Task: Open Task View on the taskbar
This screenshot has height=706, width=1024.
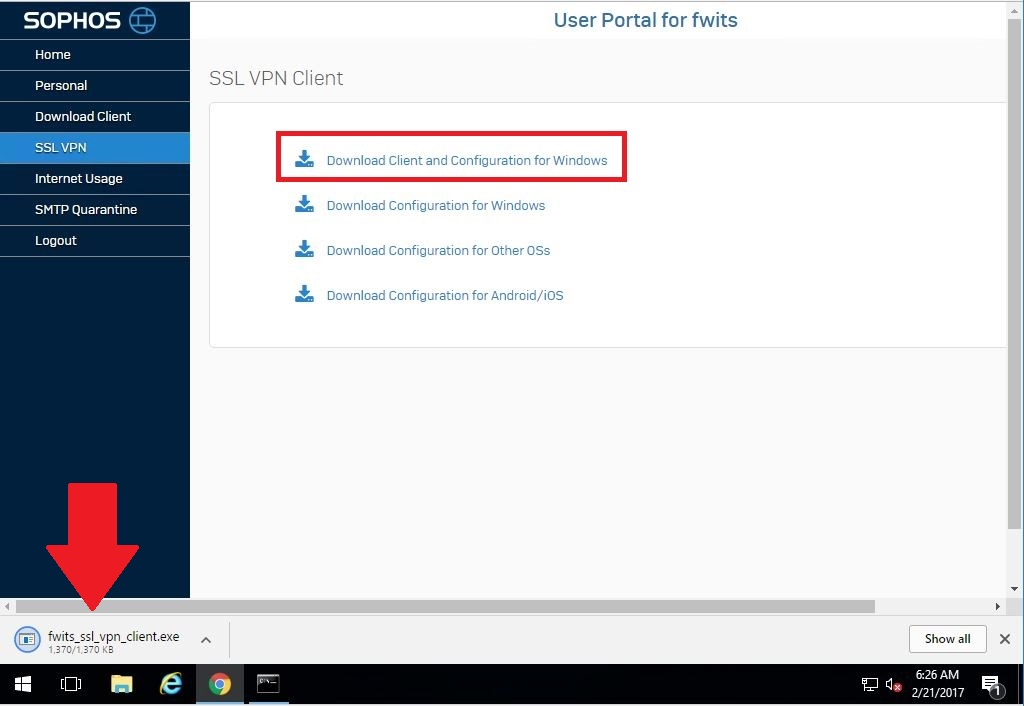Action: point(71,684)
